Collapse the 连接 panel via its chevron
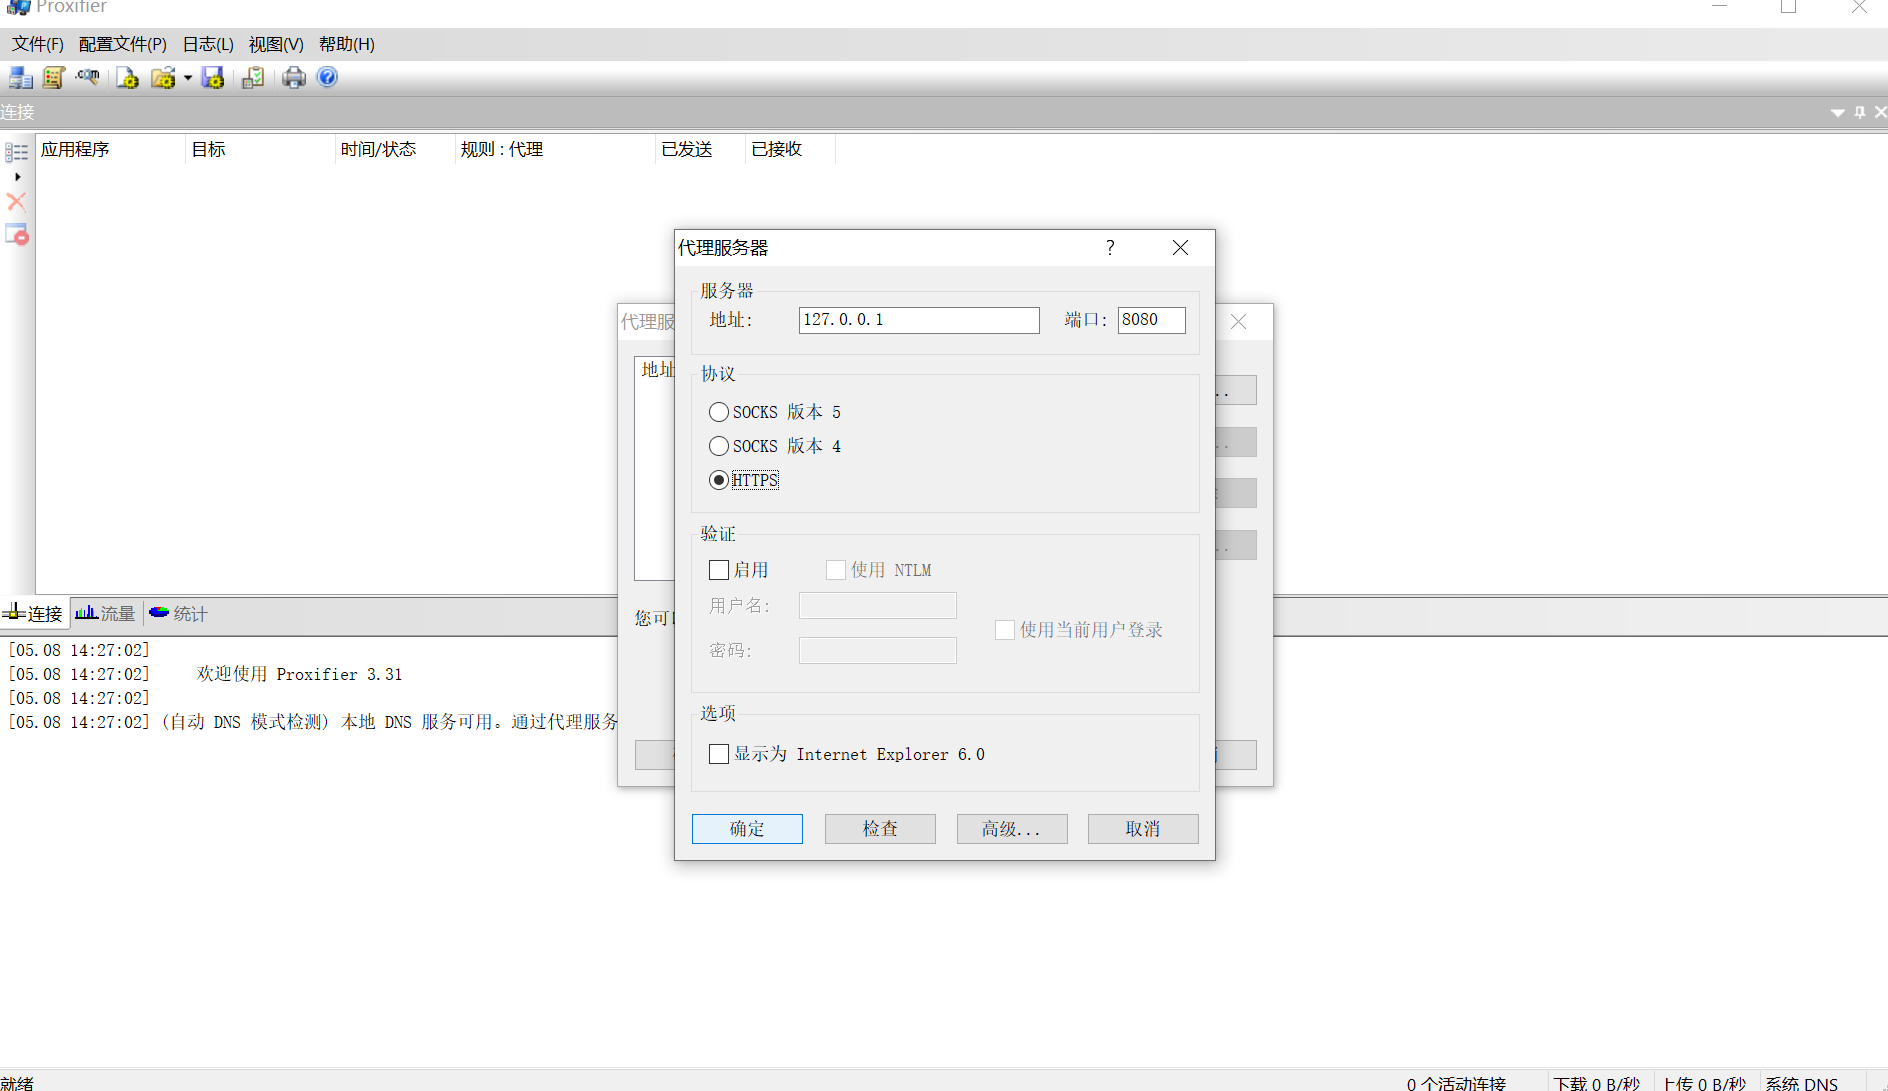 (1837, 113)
